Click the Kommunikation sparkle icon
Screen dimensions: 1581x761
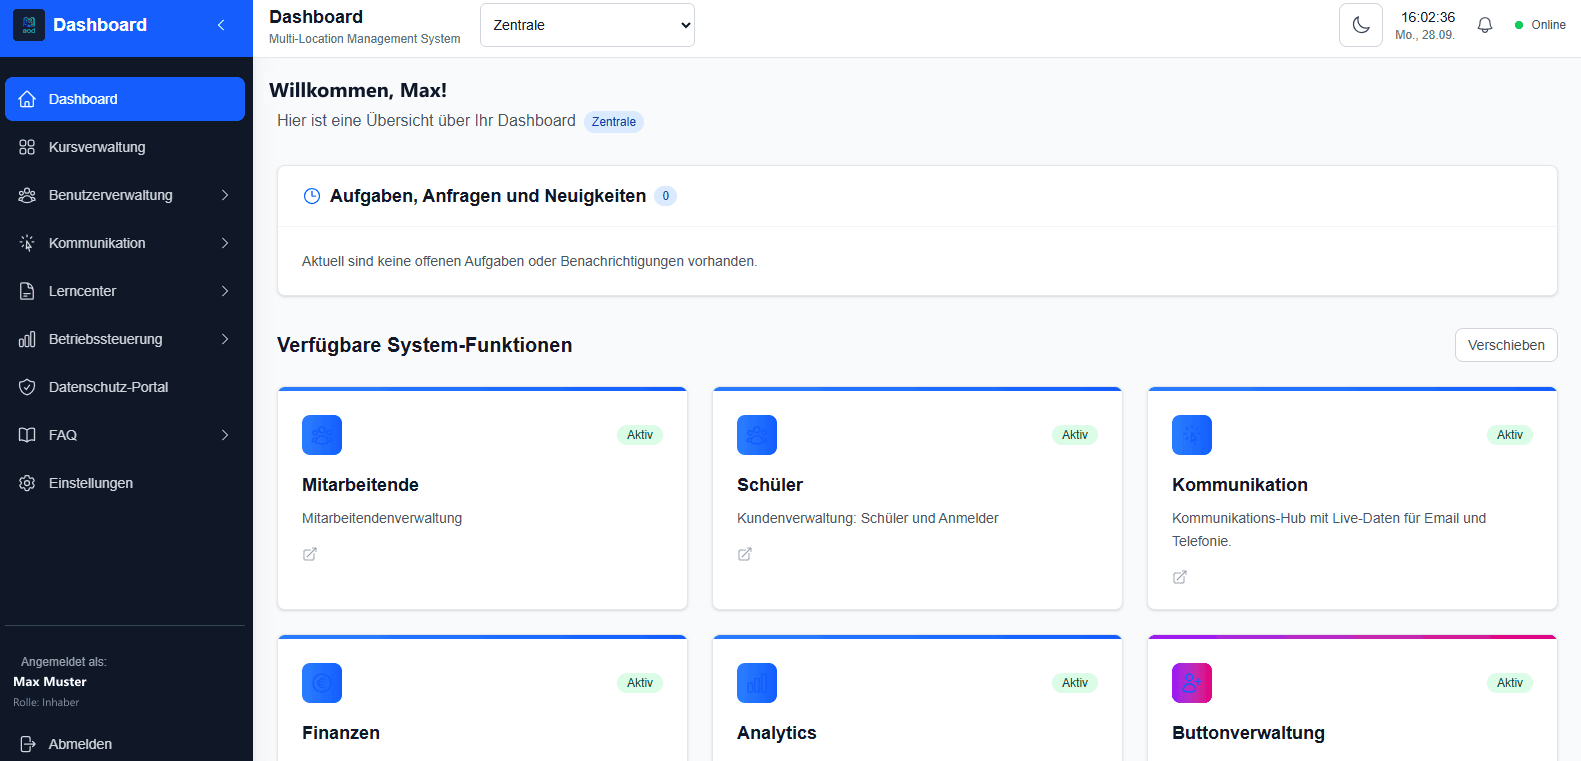[x=27, y=243]
